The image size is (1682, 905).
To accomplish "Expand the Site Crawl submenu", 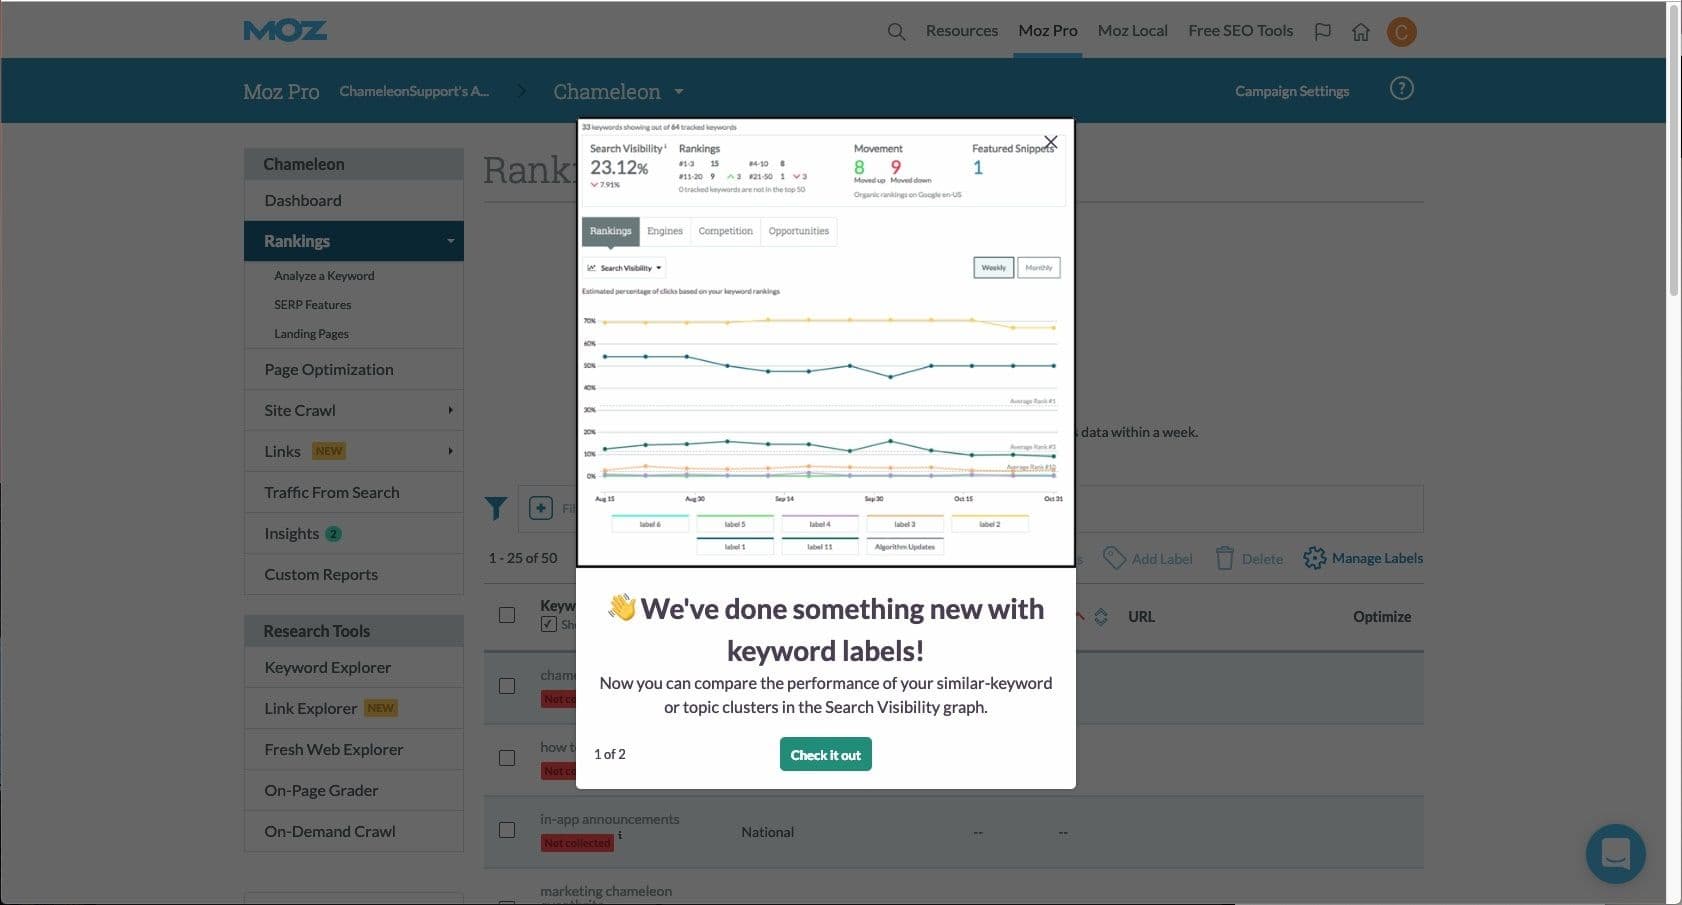I will (450, 410).
